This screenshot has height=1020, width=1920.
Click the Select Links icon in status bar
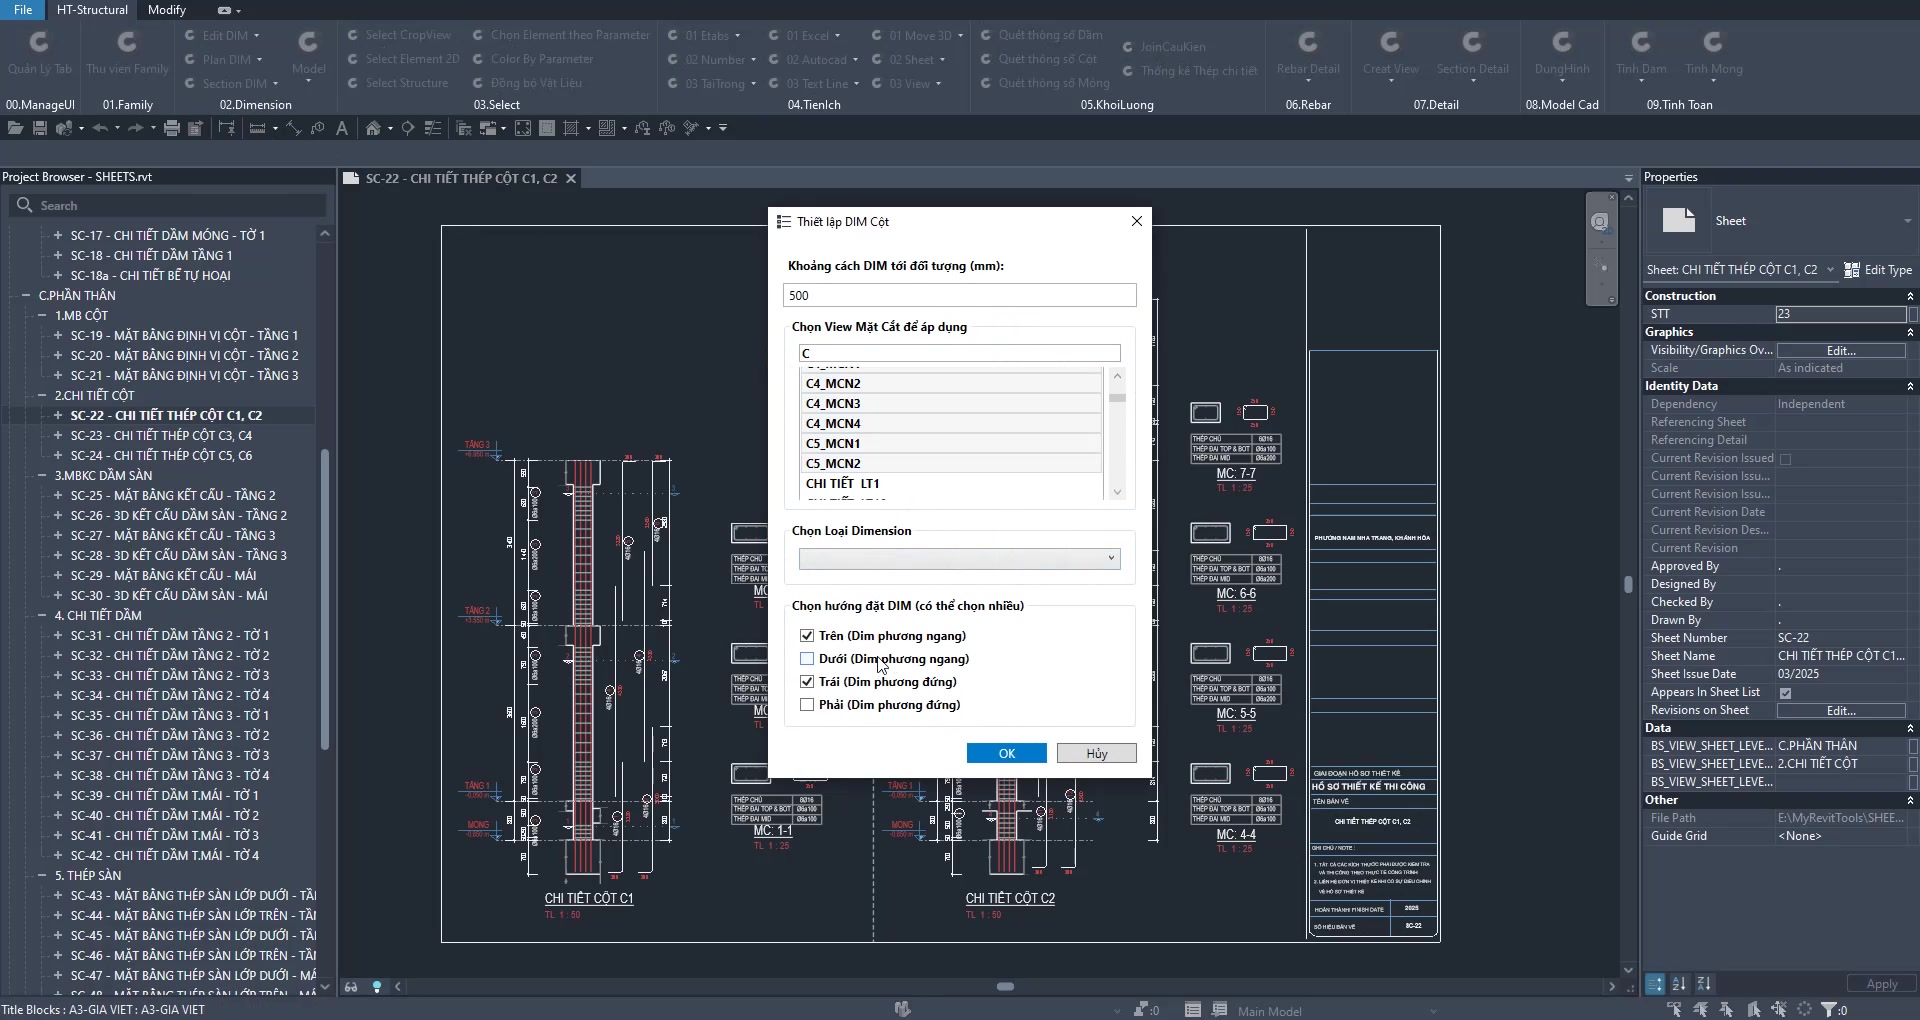point(1675,1010)
